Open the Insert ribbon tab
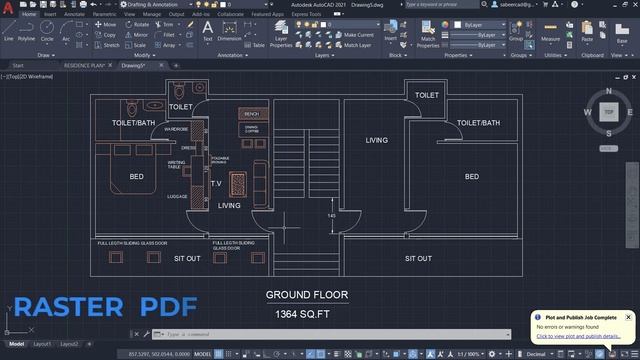The image size is (640, 360). tap(50, 14)
